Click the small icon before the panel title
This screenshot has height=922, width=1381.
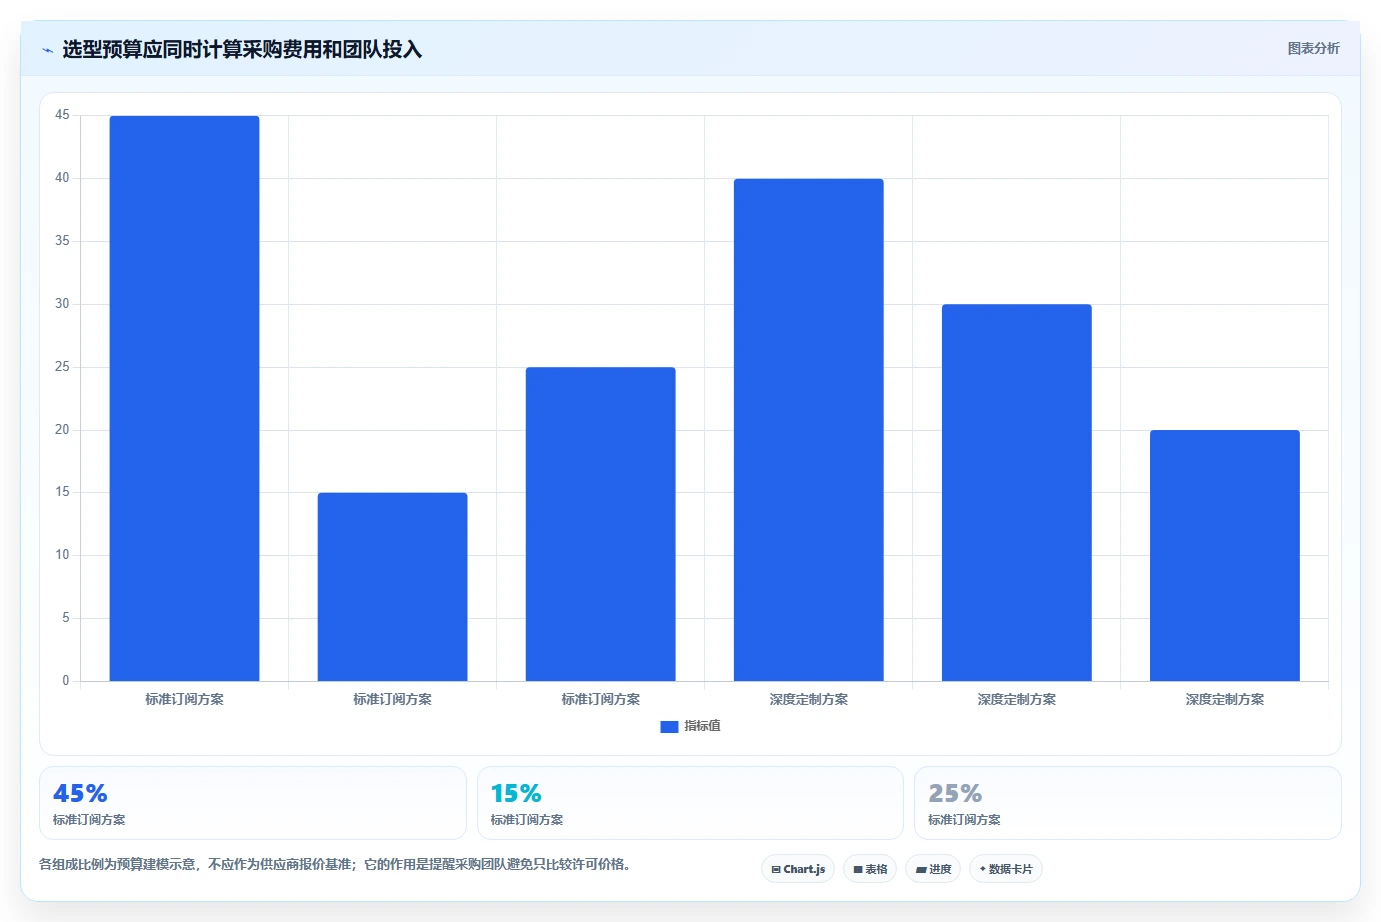pos(47,50)
